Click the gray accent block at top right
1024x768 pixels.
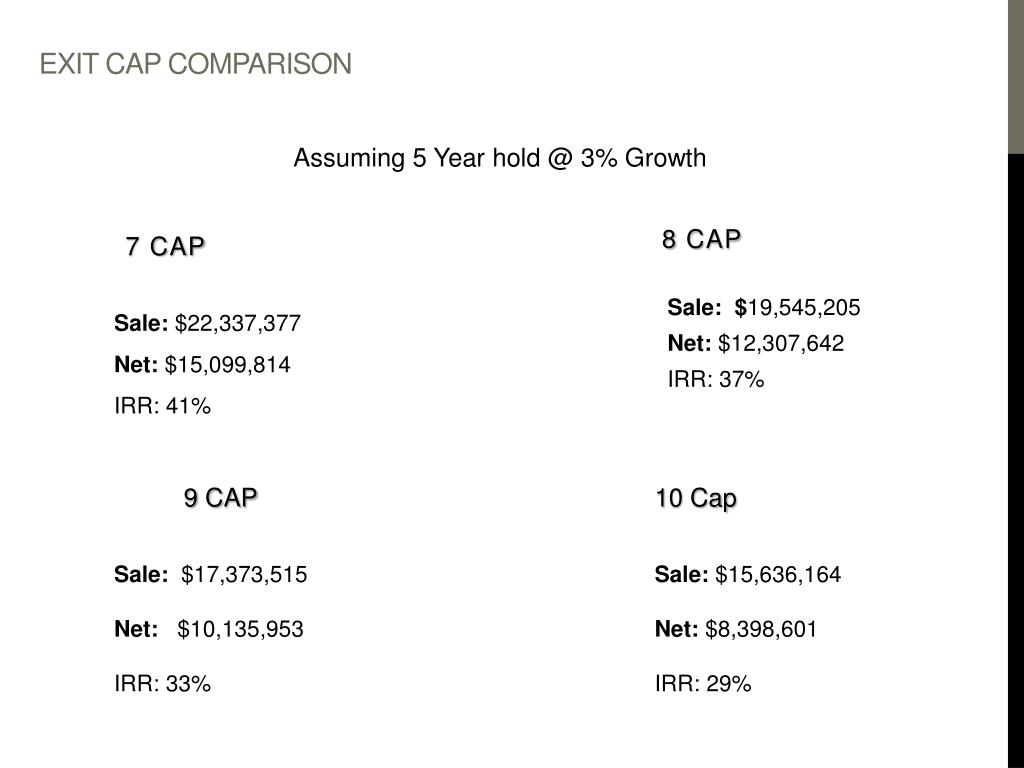1015,77
